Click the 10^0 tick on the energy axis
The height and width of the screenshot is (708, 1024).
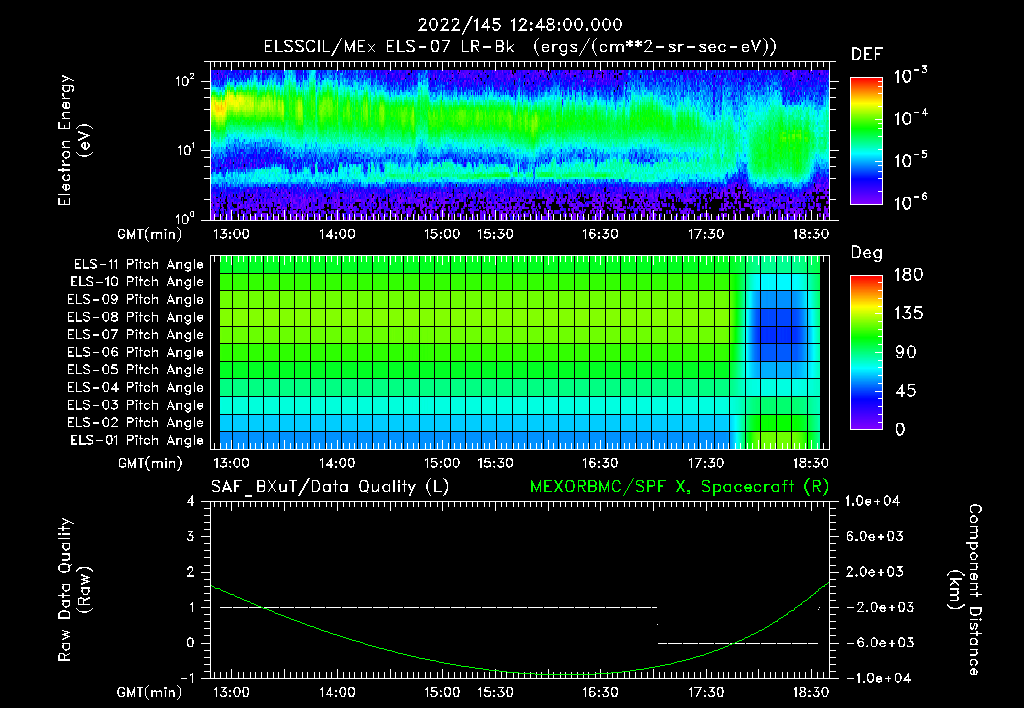(x=185, y=217)
